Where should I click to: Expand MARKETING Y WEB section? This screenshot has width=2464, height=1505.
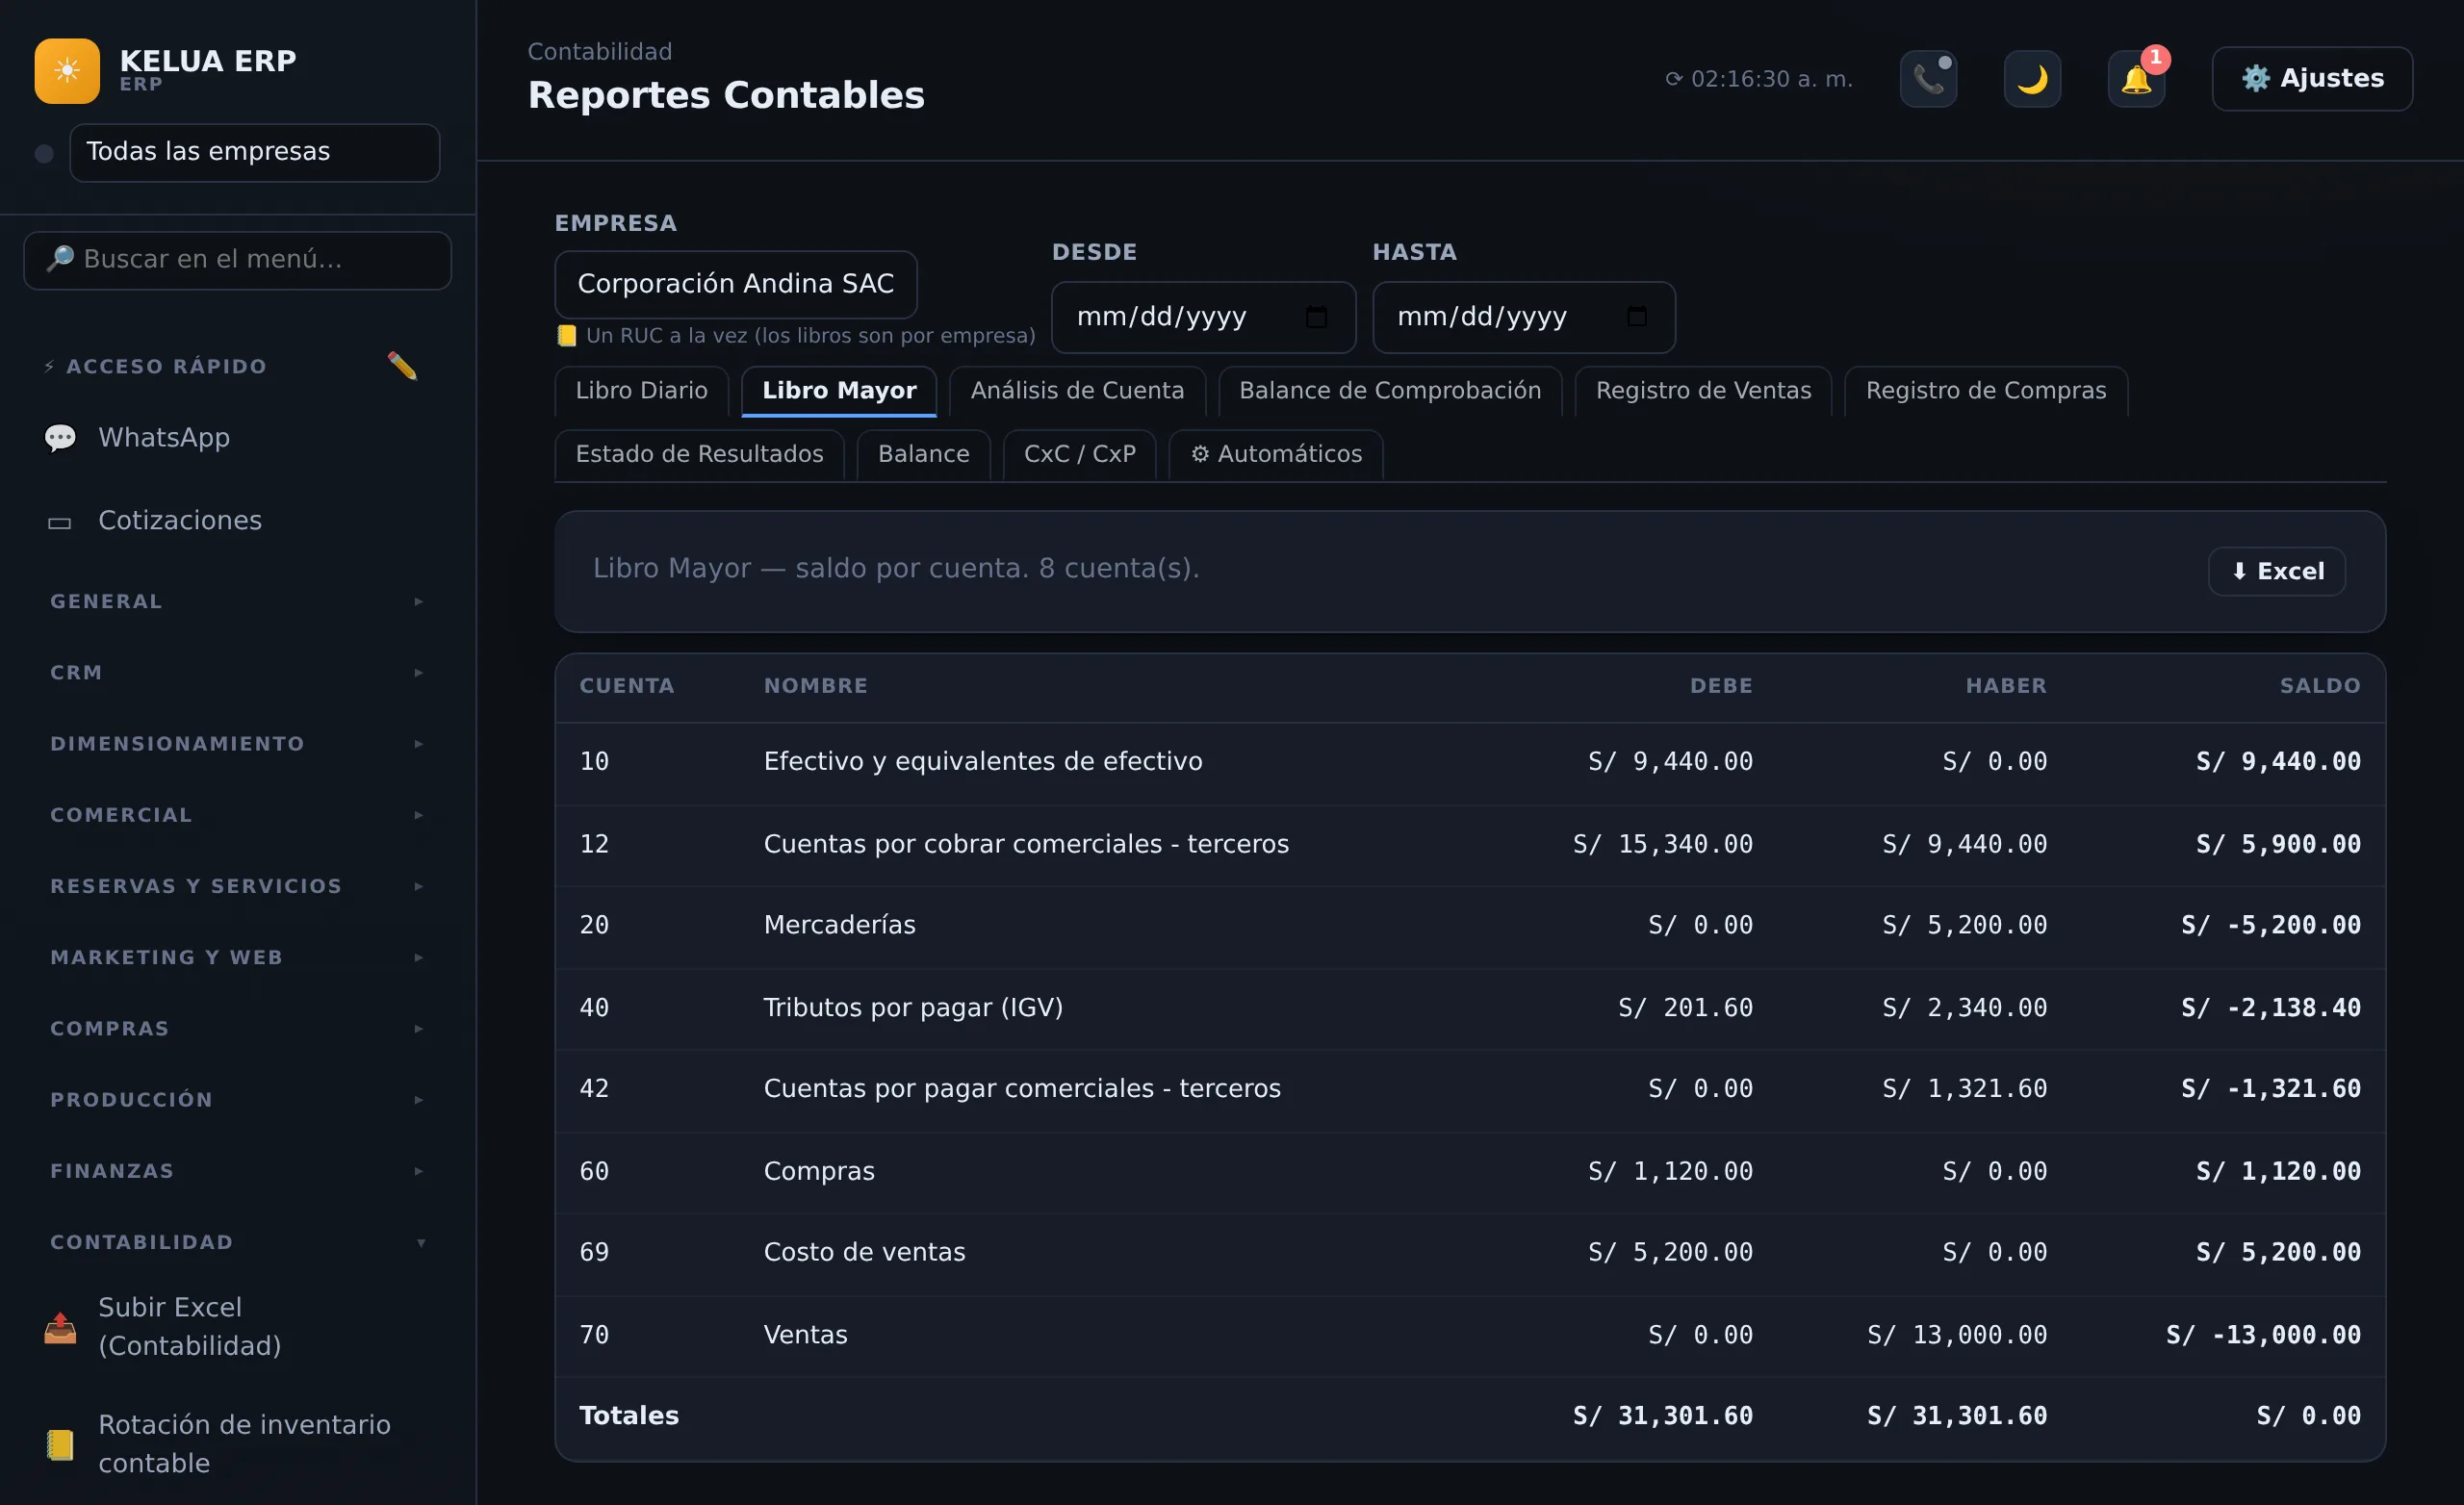point(237,957)
